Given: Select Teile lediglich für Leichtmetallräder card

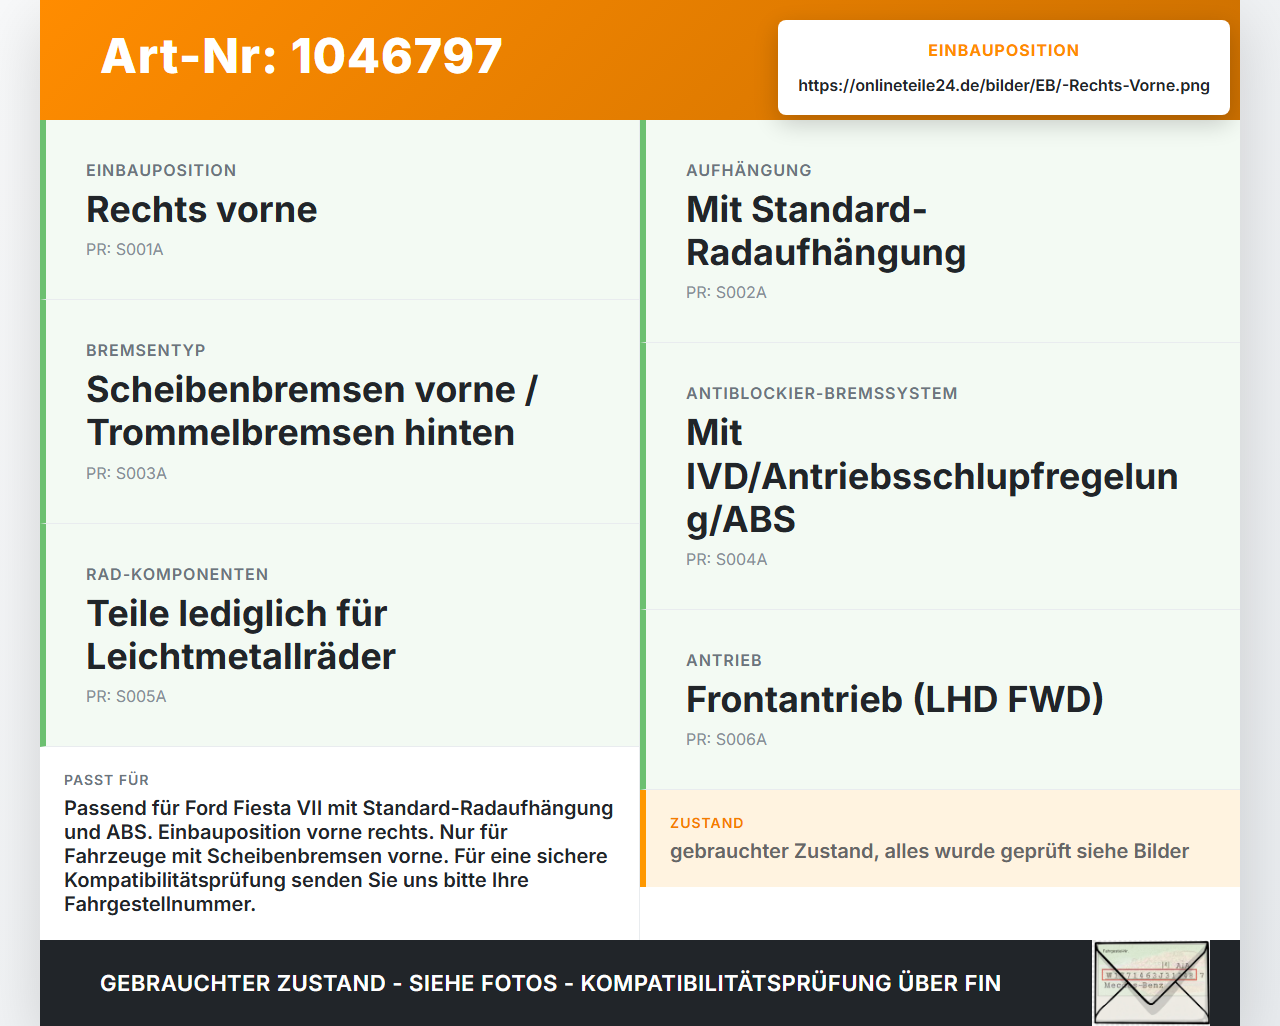Looking at the screenshot, I should (340, 635).
